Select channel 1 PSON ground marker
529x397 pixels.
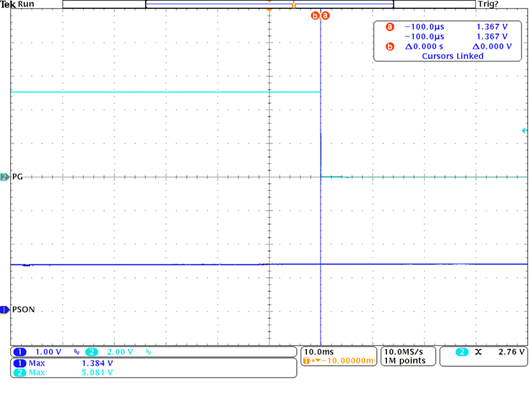click(4, 309)
